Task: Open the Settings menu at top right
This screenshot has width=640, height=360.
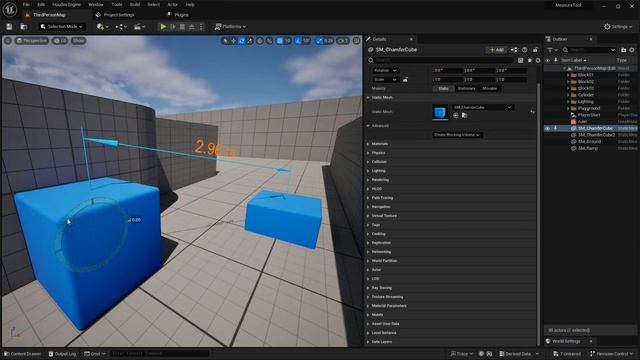Action: [x=618, y=27]
